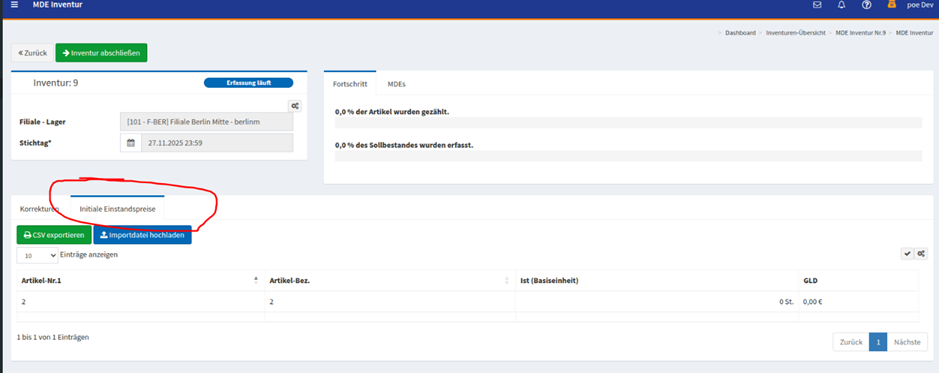The height and width of the screenshot is (373, 939).
Task: Open the Stichtag calendar icon
Action: [x=131, y=143]
